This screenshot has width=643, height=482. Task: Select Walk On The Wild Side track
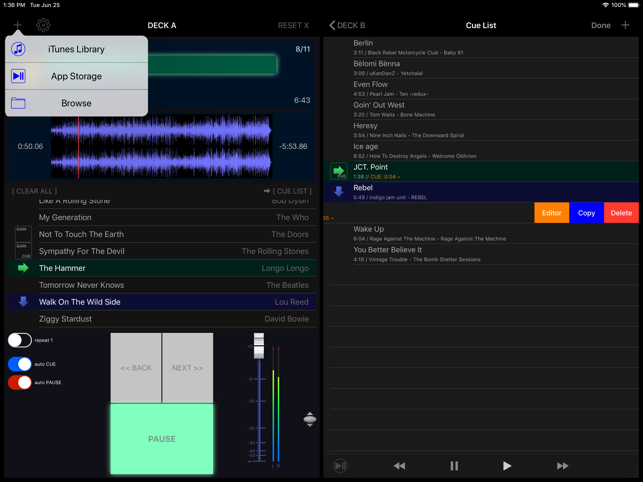click(x=162, y=302)
